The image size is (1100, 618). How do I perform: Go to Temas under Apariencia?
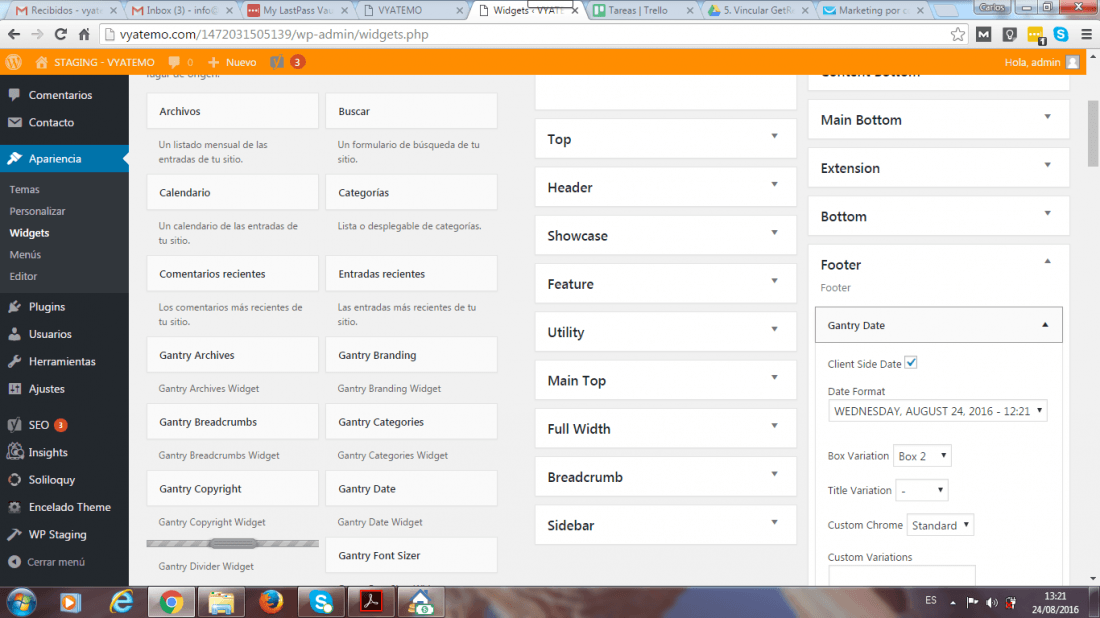[25, 189]
